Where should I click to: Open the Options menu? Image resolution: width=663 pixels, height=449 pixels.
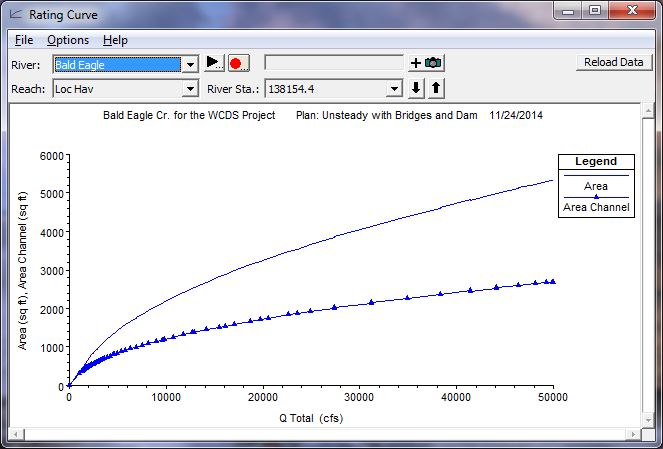pos(68,40)
